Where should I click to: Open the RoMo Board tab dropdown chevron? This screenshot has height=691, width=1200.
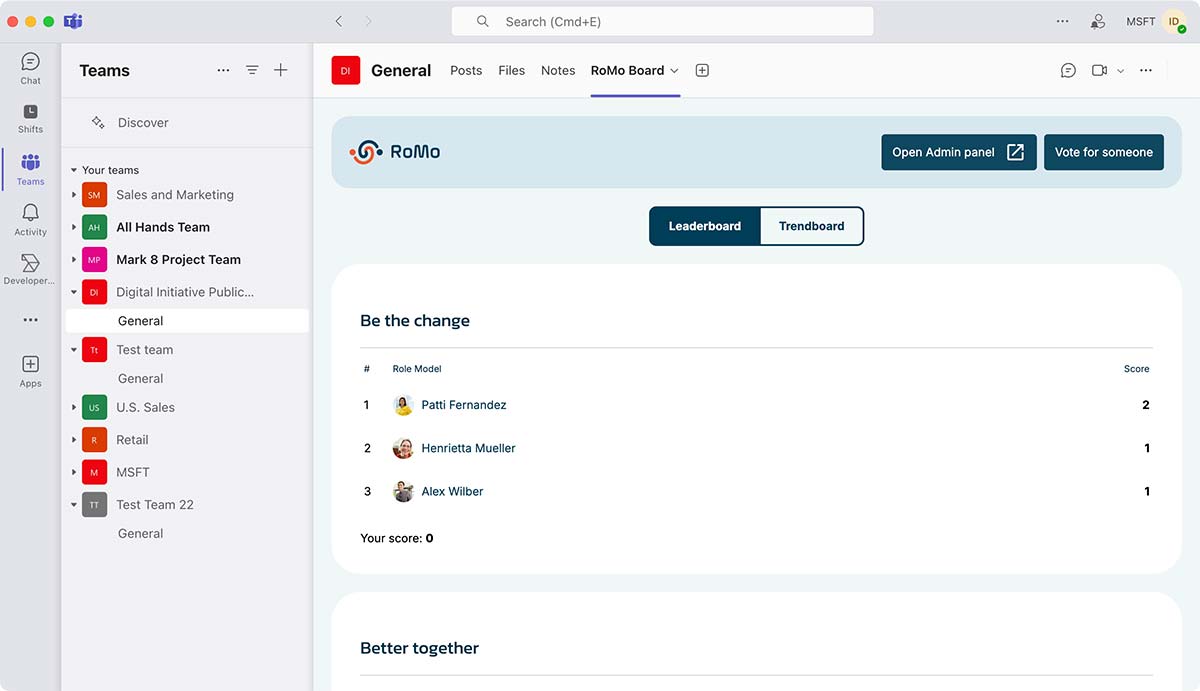[x=674, y=70]
